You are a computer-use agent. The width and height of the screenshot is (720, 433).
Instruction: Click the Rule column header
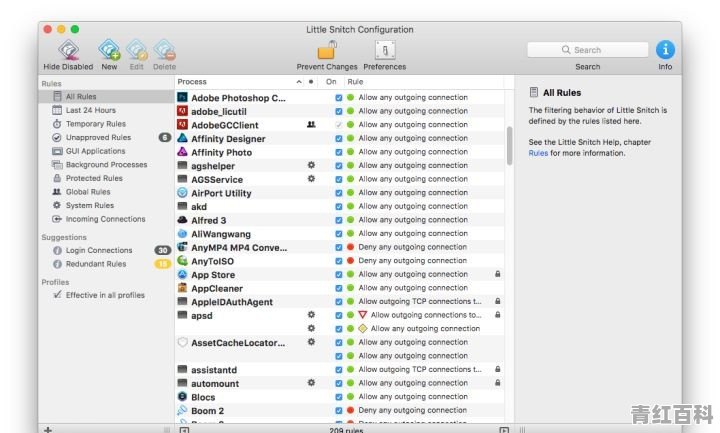point(355,82)
